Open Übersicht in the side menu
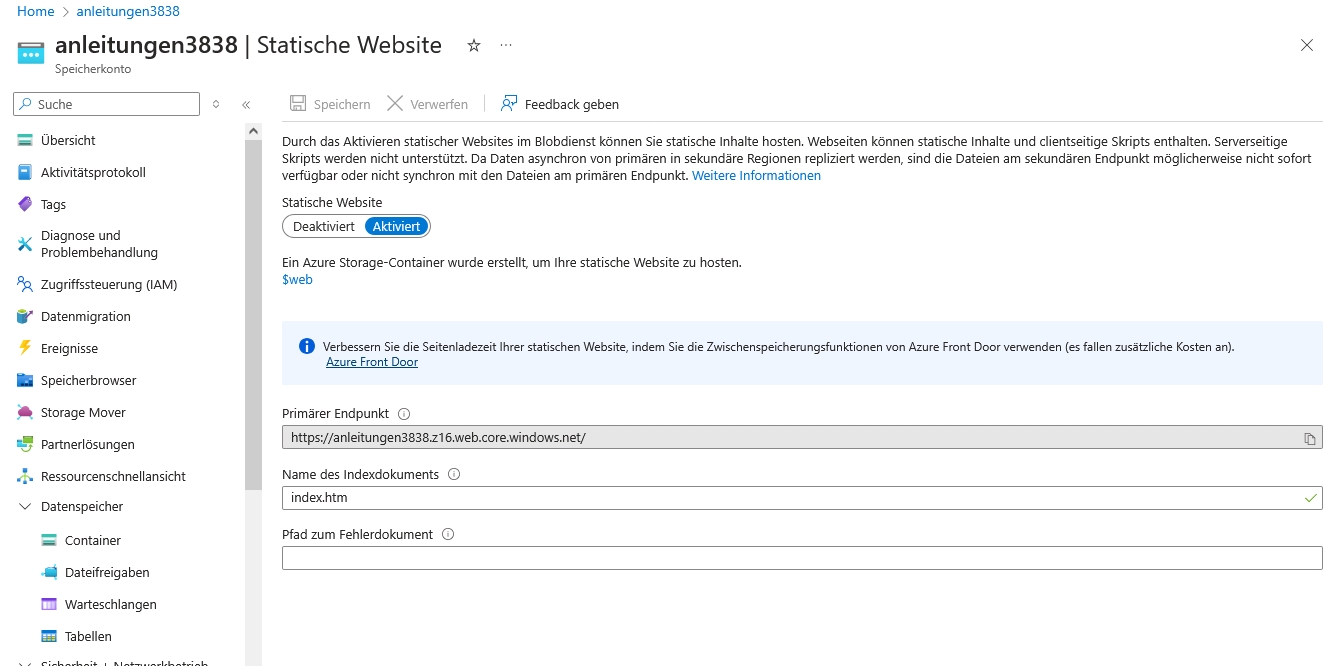Image resolution: width=1343 pixels, height=666 pixels. click(x=68, y=141)
